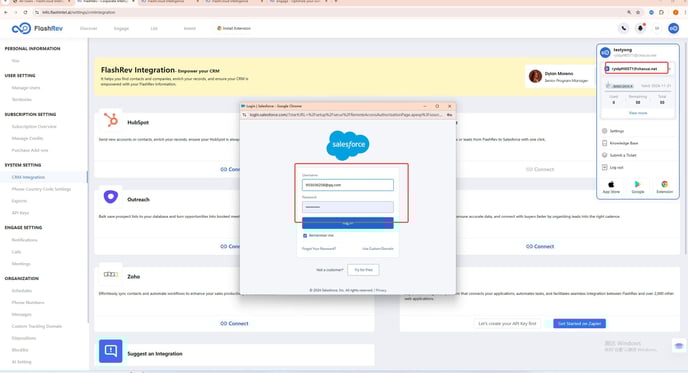This screenshot has height=373, width=688.
Task: Click the highlighted account email in profile panel
Action: point(636,68)
